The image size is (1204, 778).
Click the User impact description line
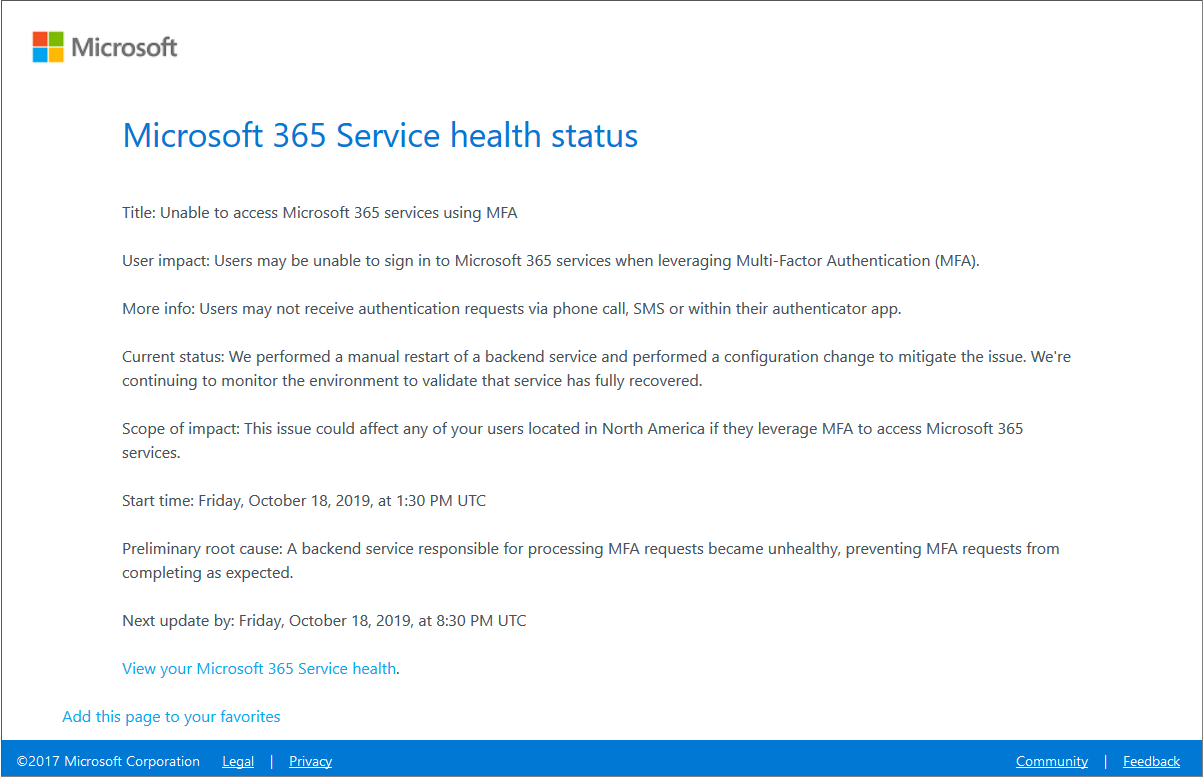550,260
